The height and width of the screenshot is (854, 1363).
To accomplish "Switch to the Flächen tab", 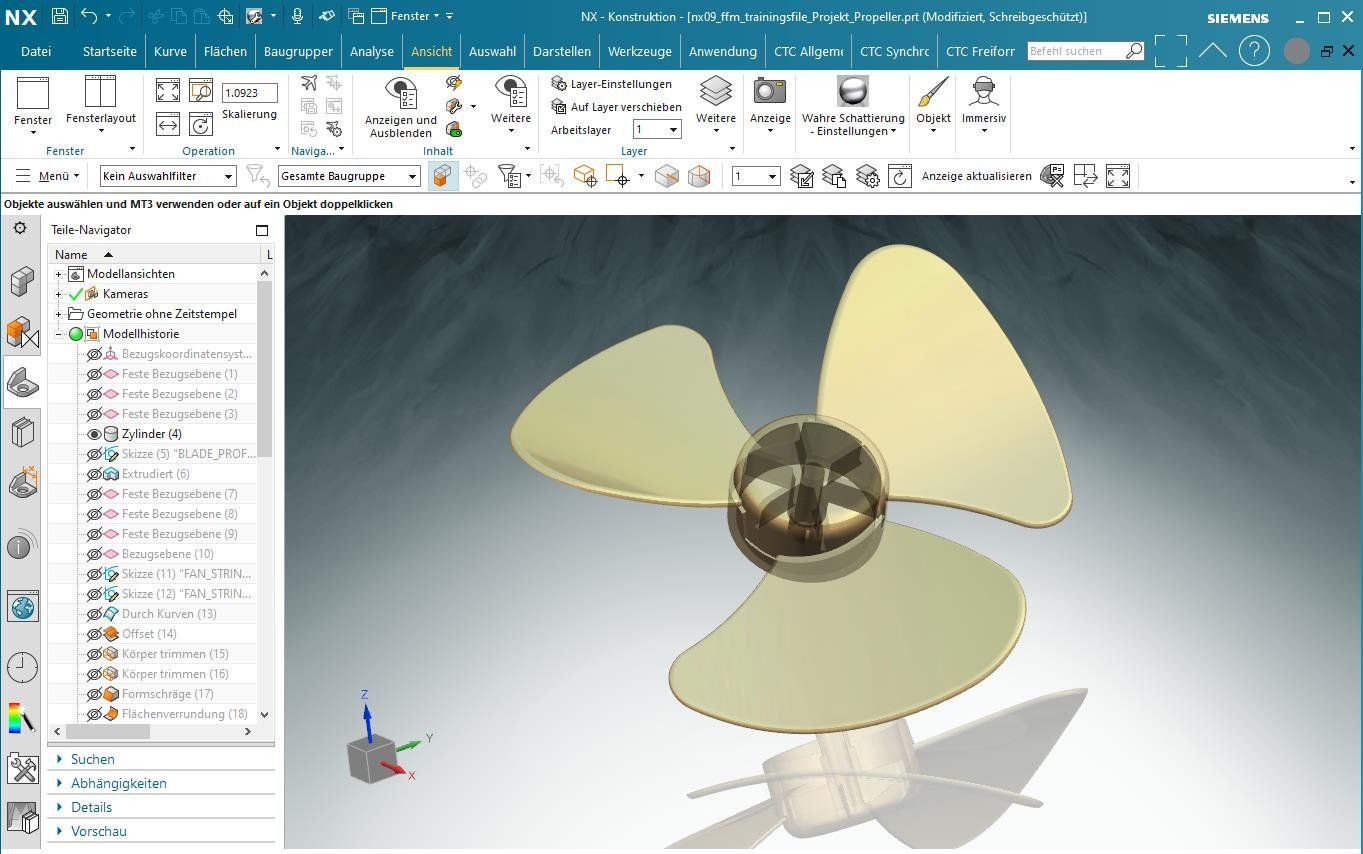I will (225, 51).
